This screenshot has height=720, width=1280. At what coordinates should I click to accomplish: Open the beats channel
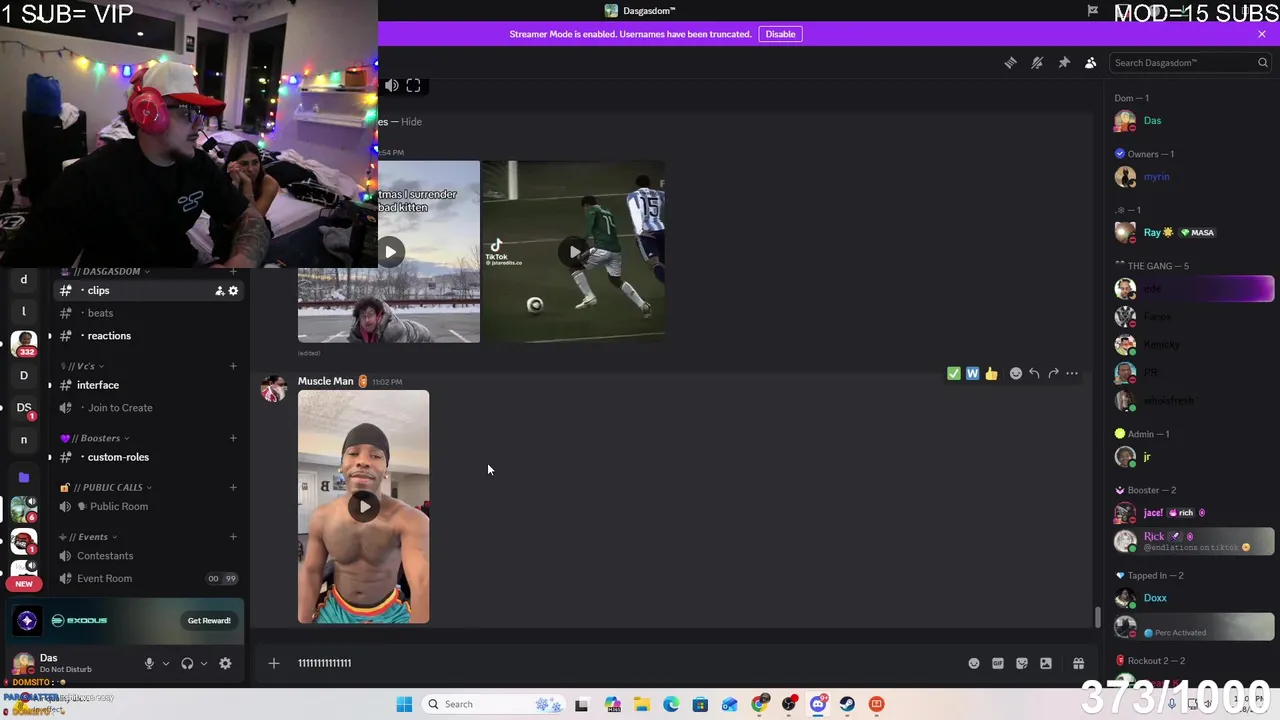[148, 313]
